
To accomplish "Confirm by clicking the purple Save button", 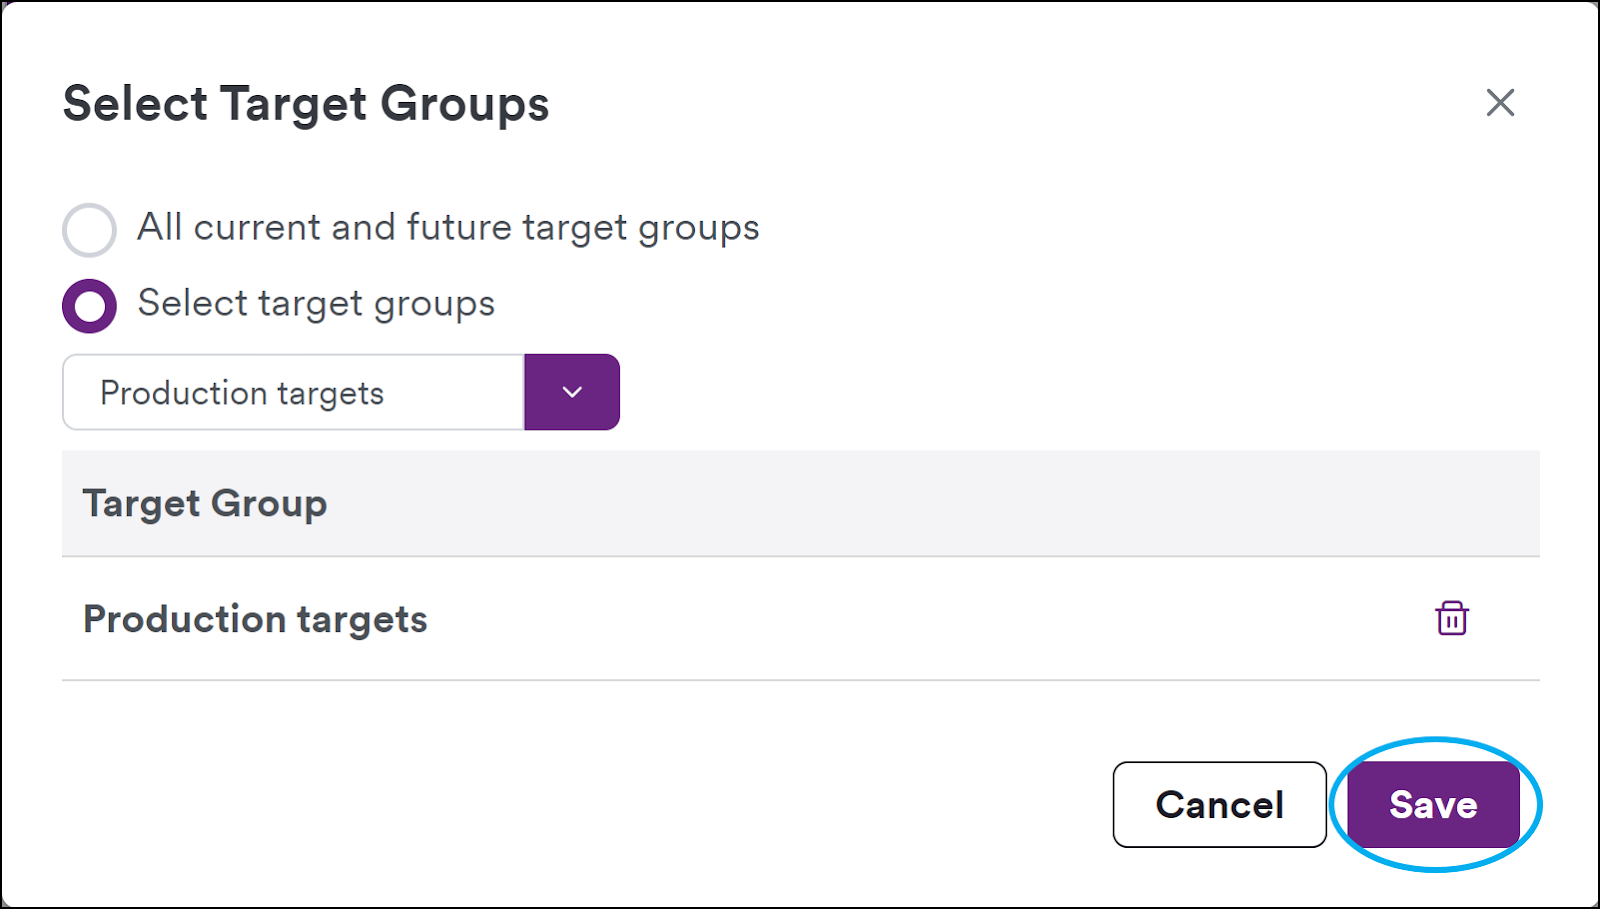I will 1433,804.
